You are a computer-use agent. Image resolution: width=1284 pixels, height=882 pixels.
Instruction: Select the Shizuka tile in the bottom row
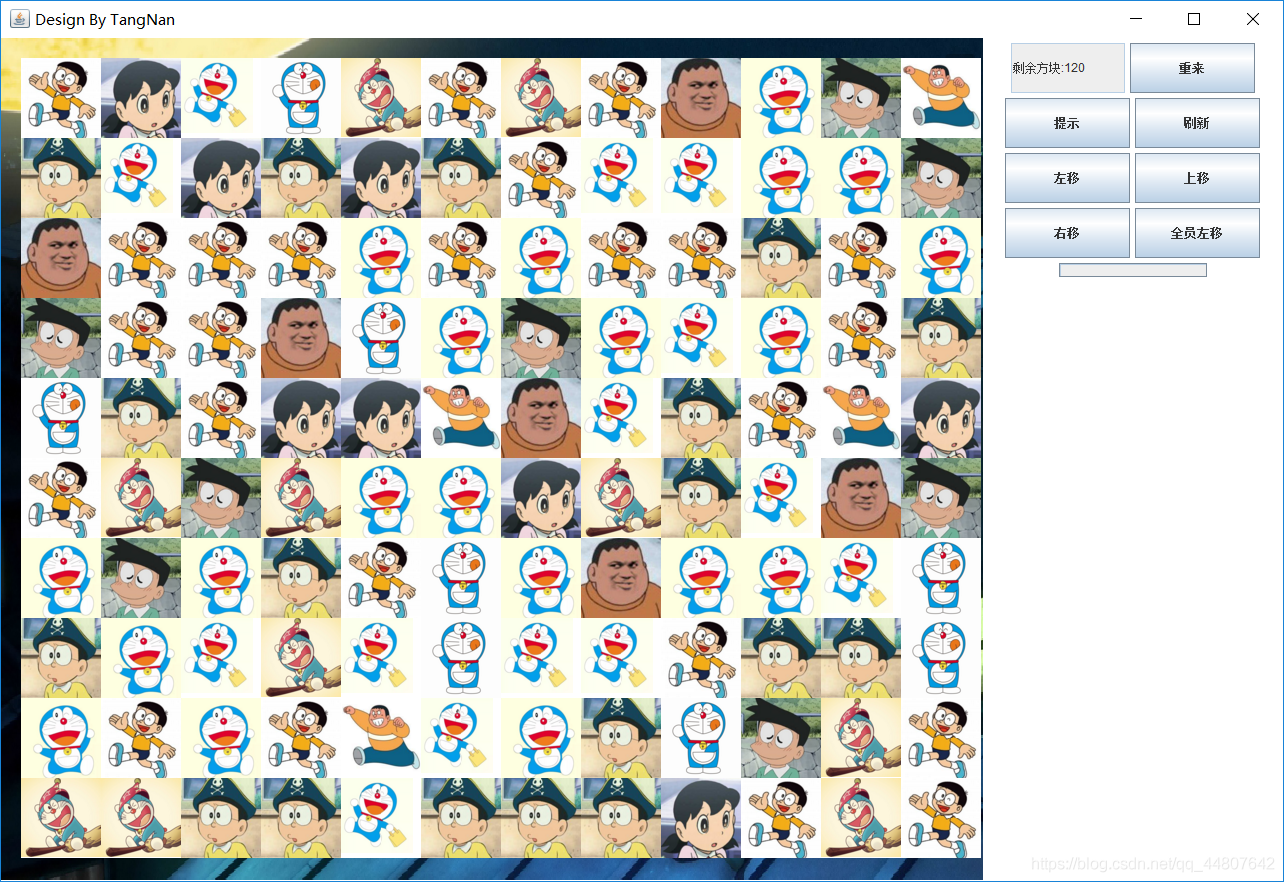[x=701, y=818]
